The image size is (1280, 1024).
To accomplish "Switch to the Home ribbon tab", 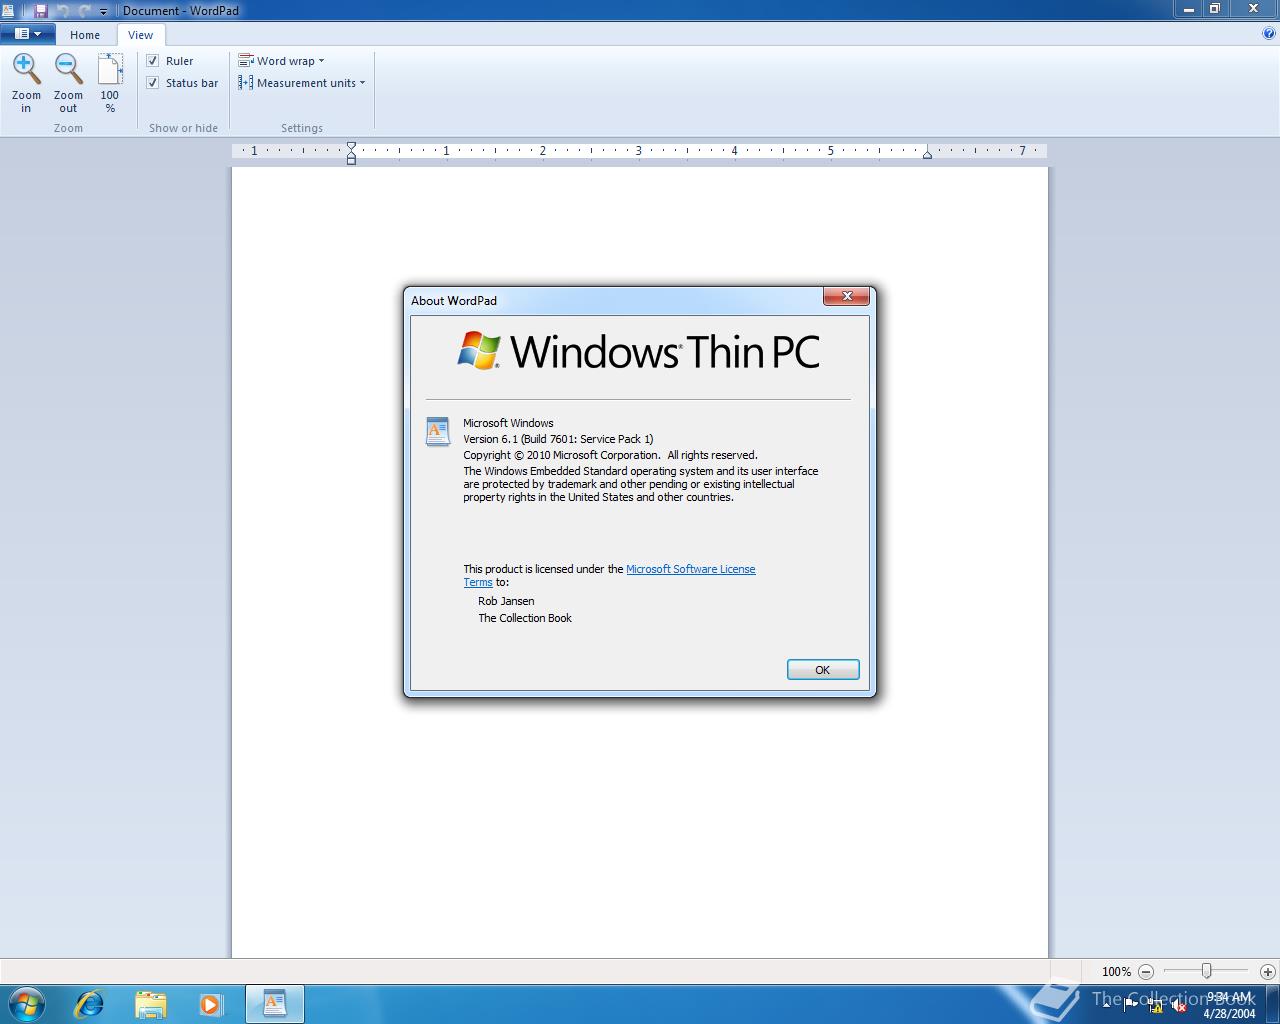I will click(85, 35).
